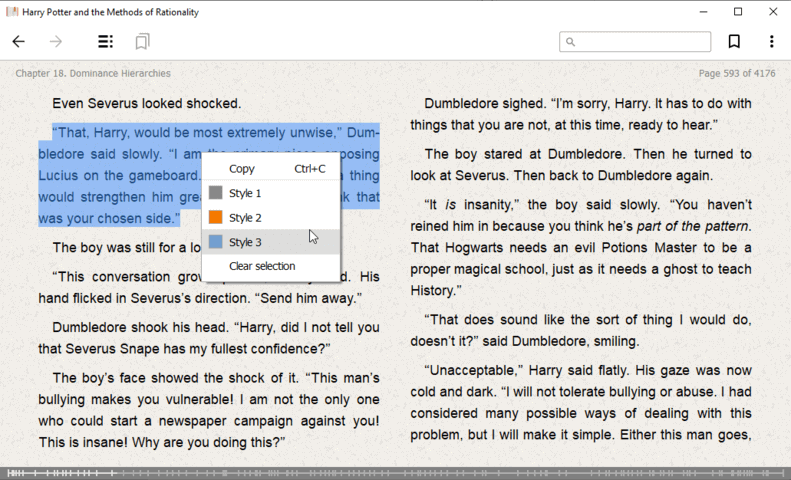Viewport: 791px width, 480px height.
Task: Click the line 'Even Severus looked shocked.'
Action: point(147,103)
